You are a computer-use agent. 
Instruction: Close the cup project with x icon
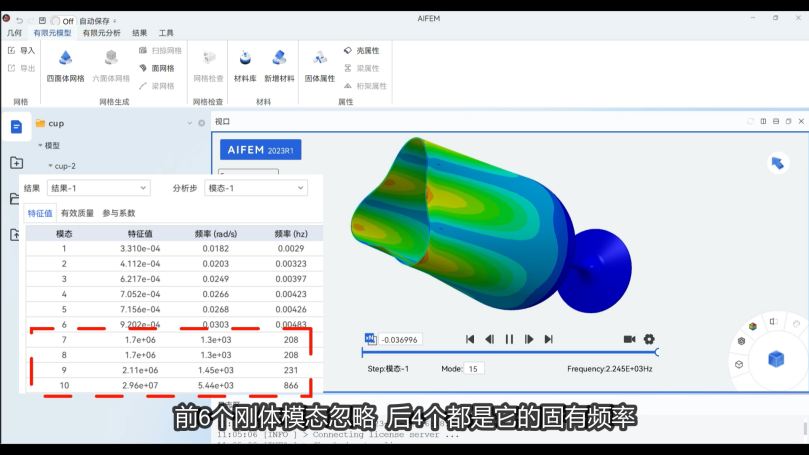coord(201,123)
